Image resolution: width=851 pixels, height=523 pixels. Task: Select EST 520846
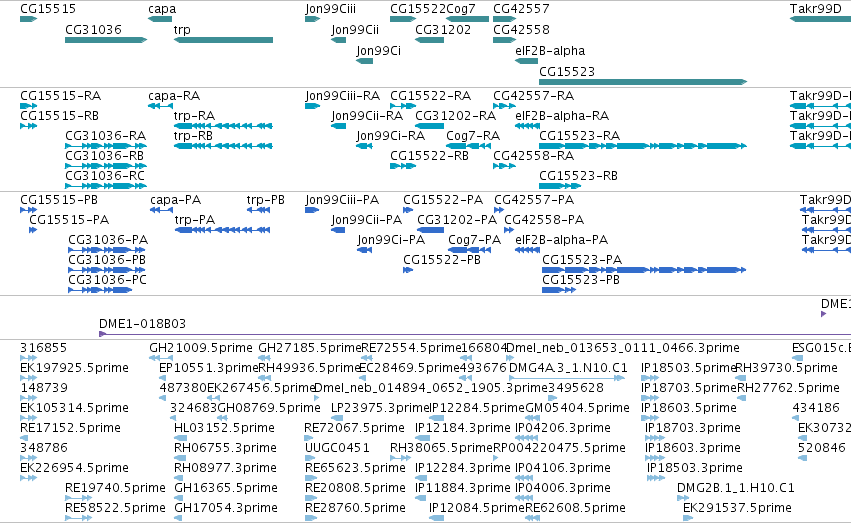pos(803,458)
